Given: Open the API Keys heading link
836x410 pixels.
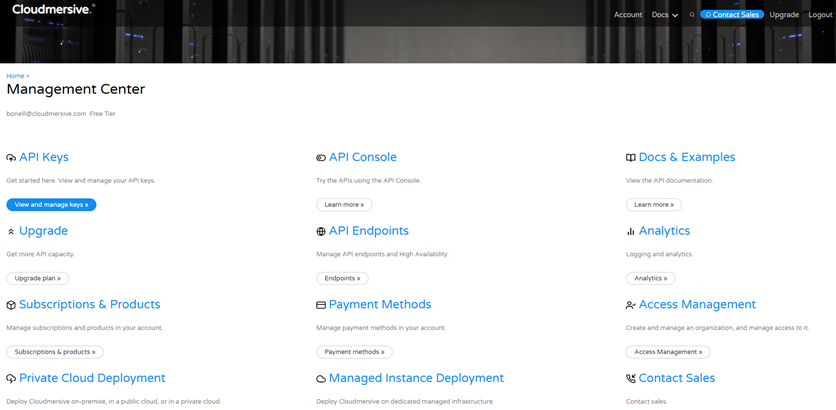Looking at the screenshot, I should coord(44,157).
